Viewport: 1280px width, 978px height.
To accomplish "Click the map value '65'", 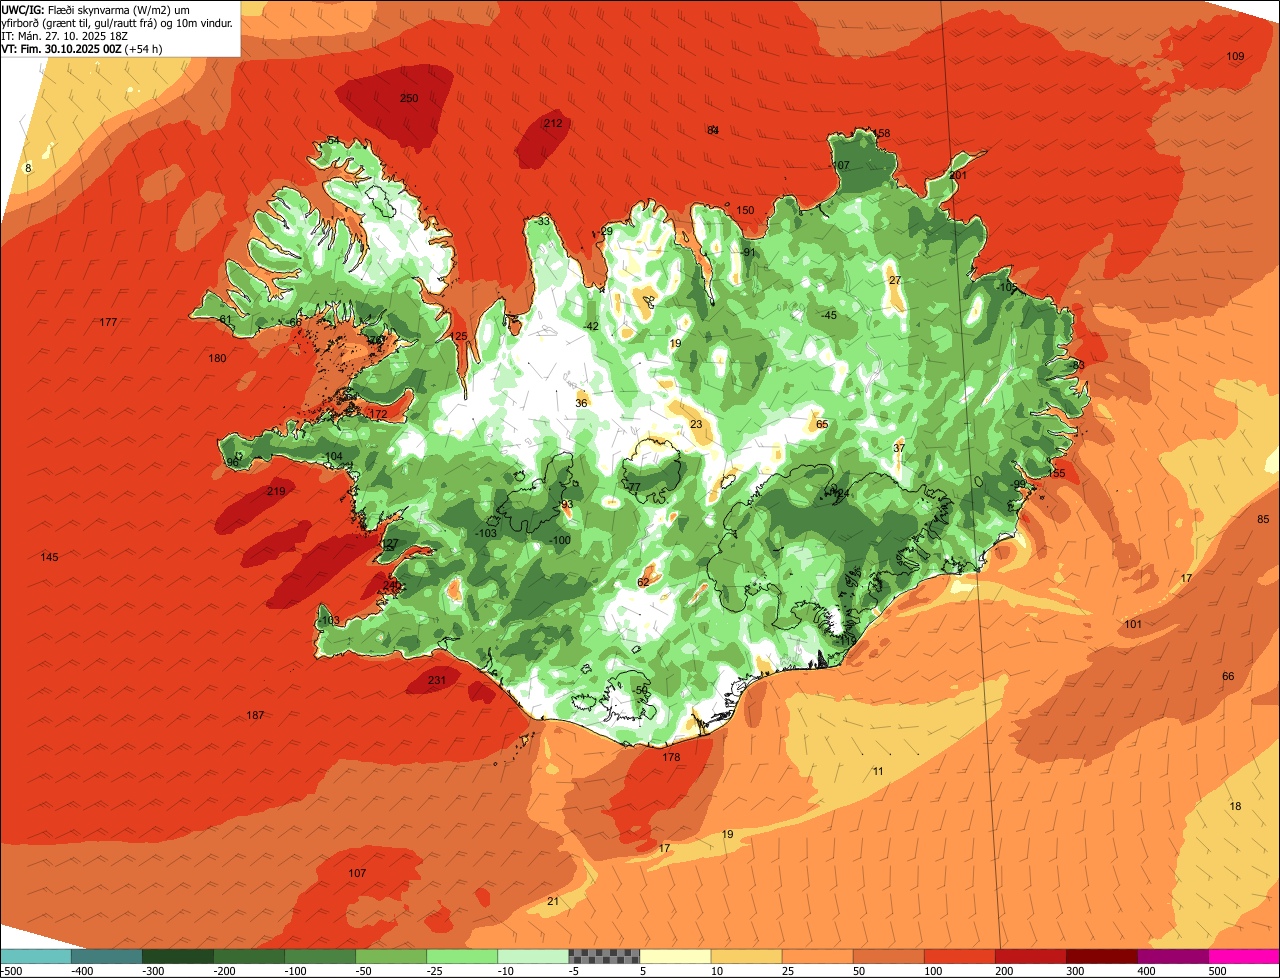I will pyautogui.click(x=822, y=424).
